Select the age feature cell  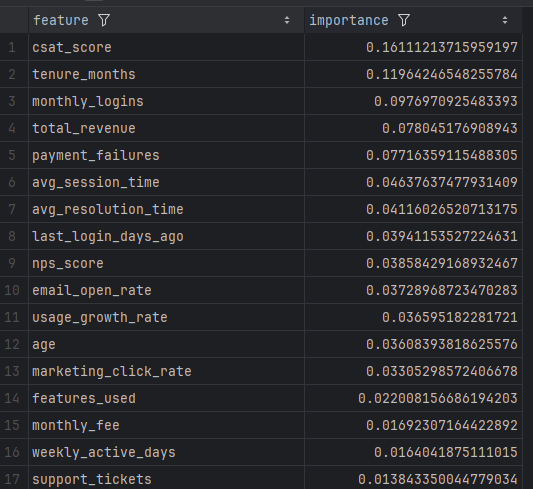pyautogui.click(x=167, y=344)
